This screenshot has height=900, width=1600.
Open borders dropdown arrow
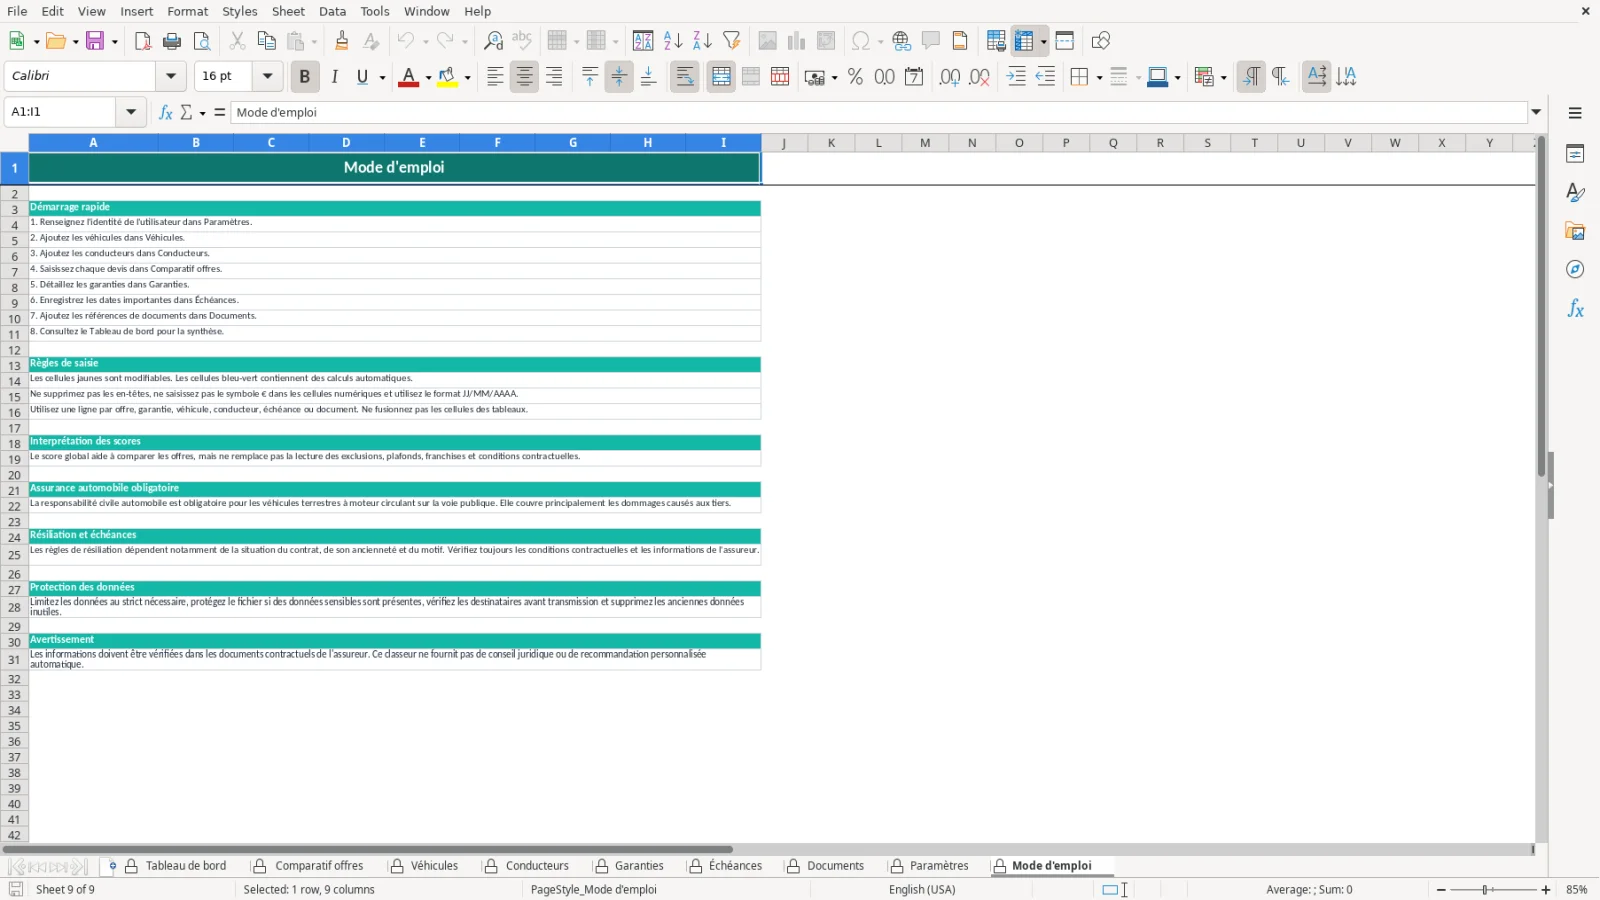click(x=1099, y=77)
